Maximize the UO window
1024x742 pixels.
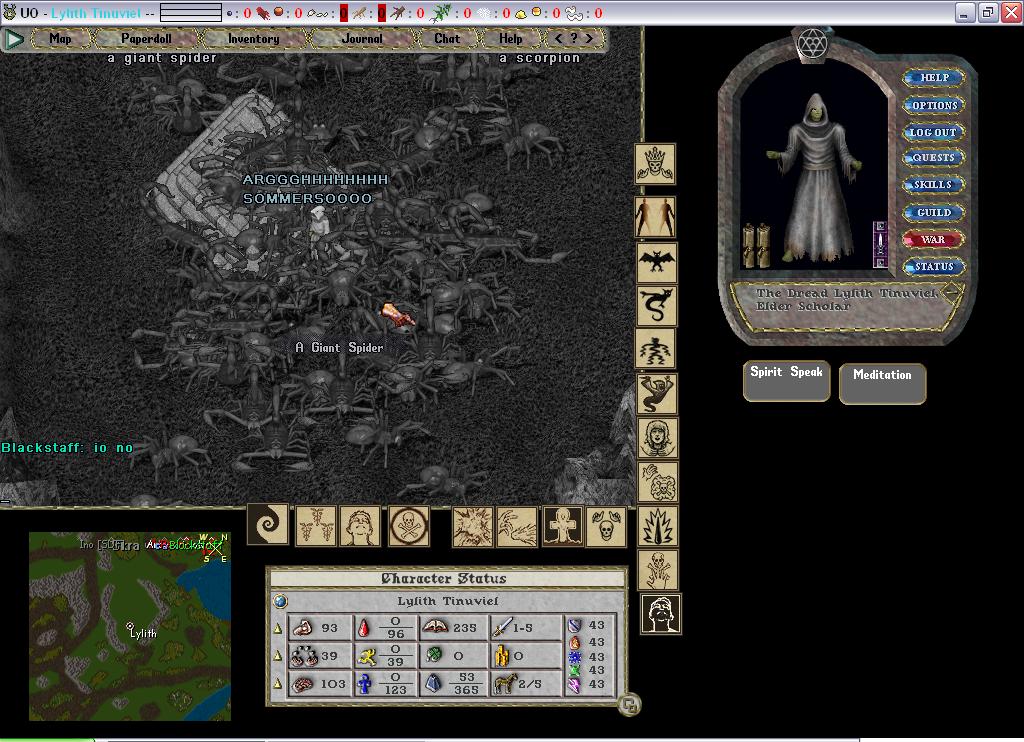click(987, 12)
